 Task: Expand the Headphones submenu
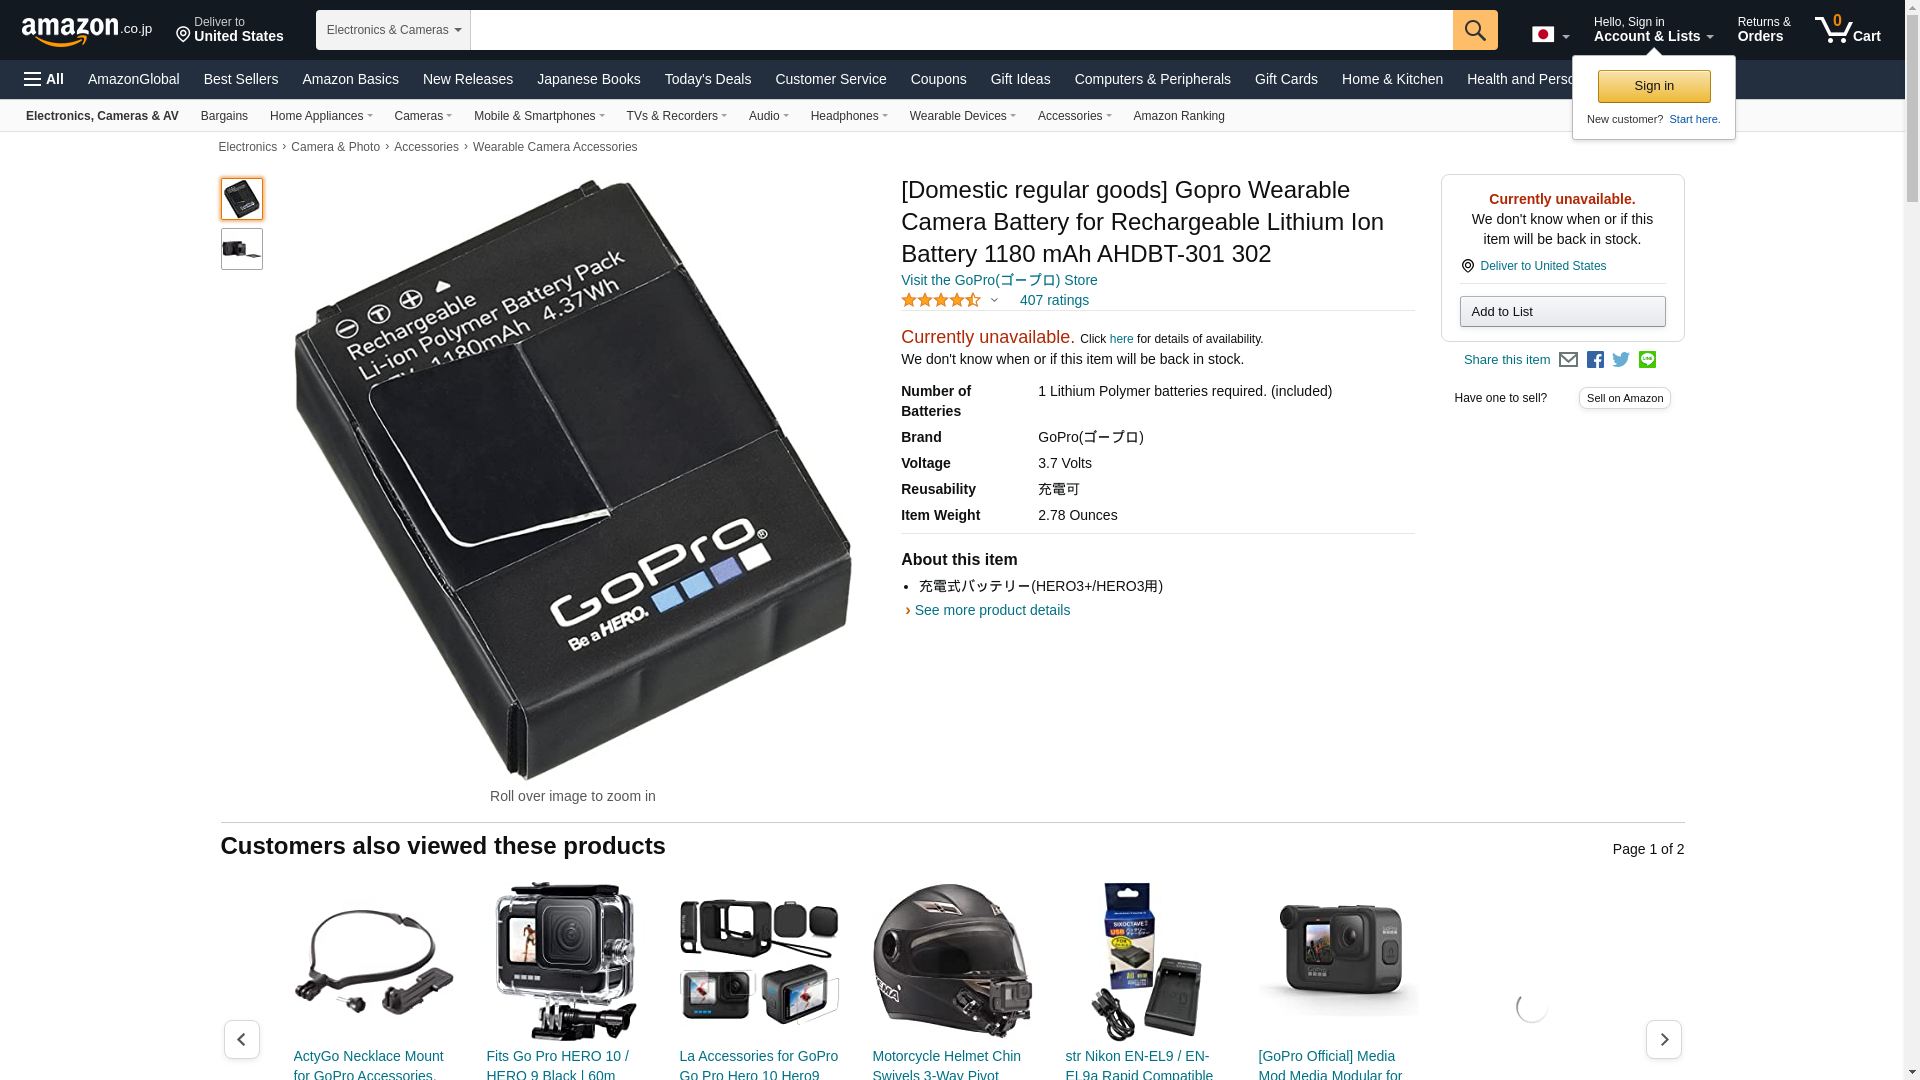[849, 116]
